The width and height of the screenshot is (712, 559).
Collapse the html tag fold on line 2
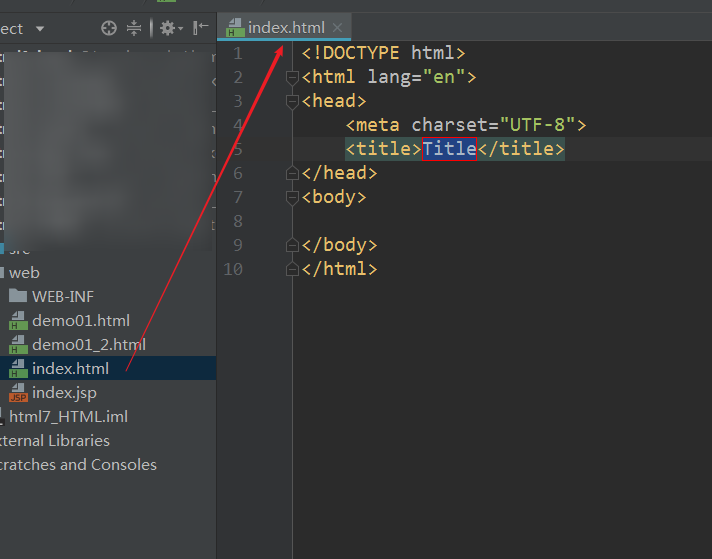point(292,78)
